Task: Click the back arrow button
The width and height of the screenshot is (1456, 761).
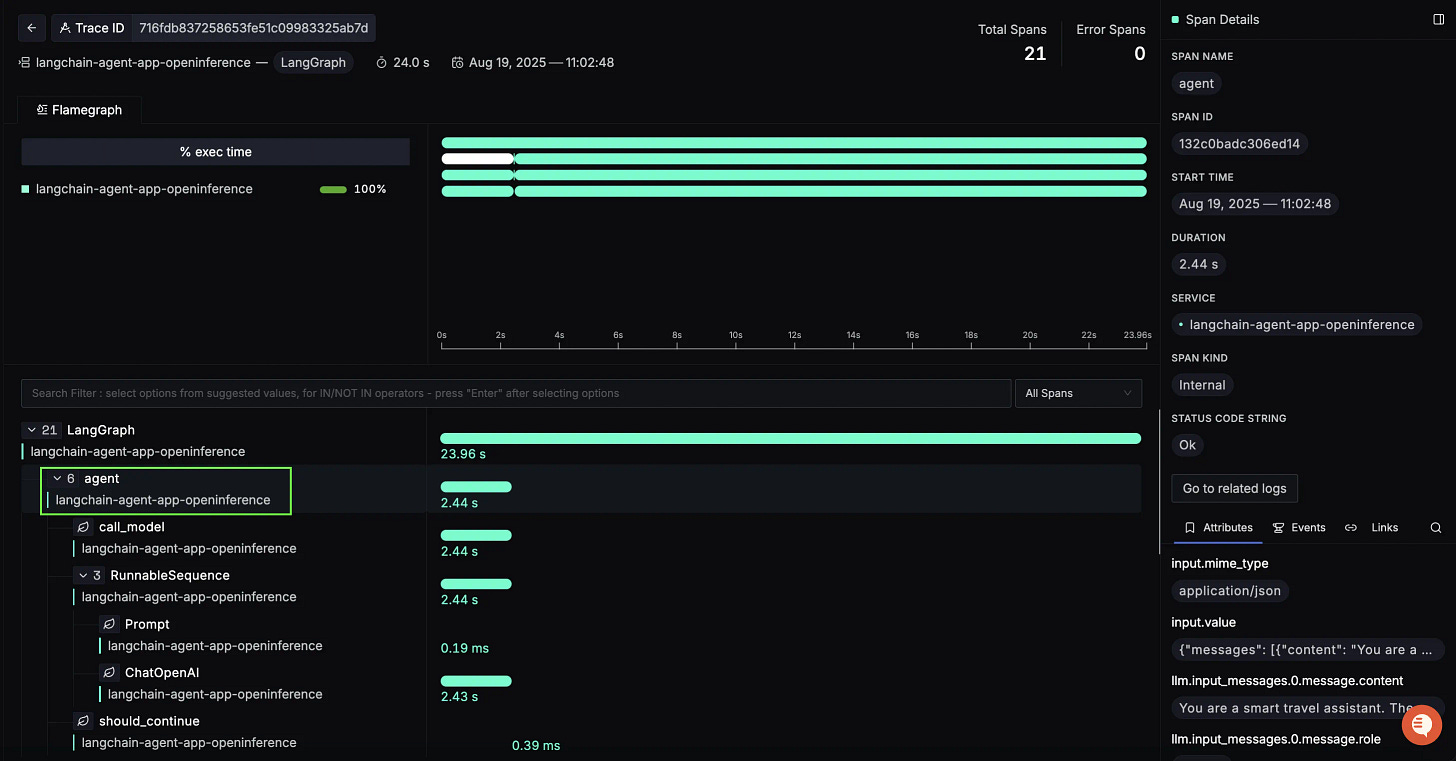Action: coord(31,28)
